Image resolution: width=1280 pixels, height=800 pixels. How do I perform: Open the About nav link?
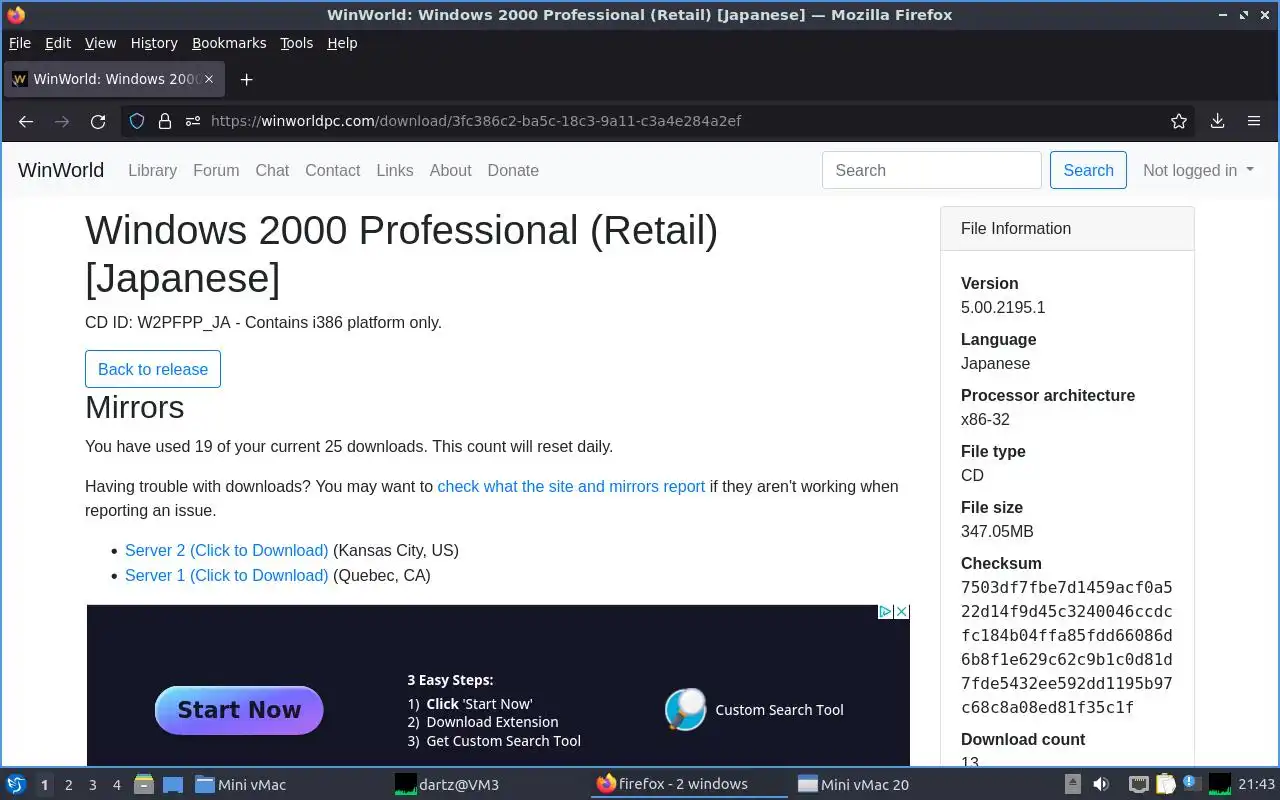[x=450, y=170]
